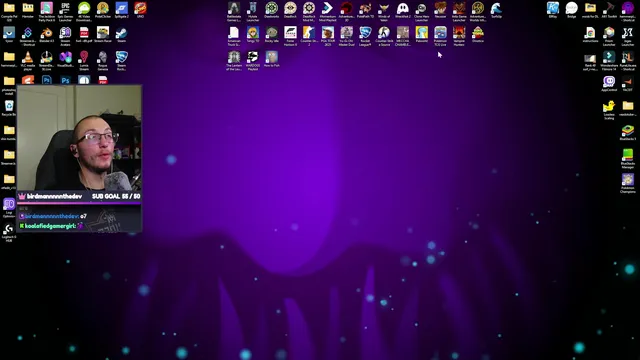The image size is (640, 360).
Task: Select the Clone Hero Launcher icon
Action: click(x=422, y=8)
